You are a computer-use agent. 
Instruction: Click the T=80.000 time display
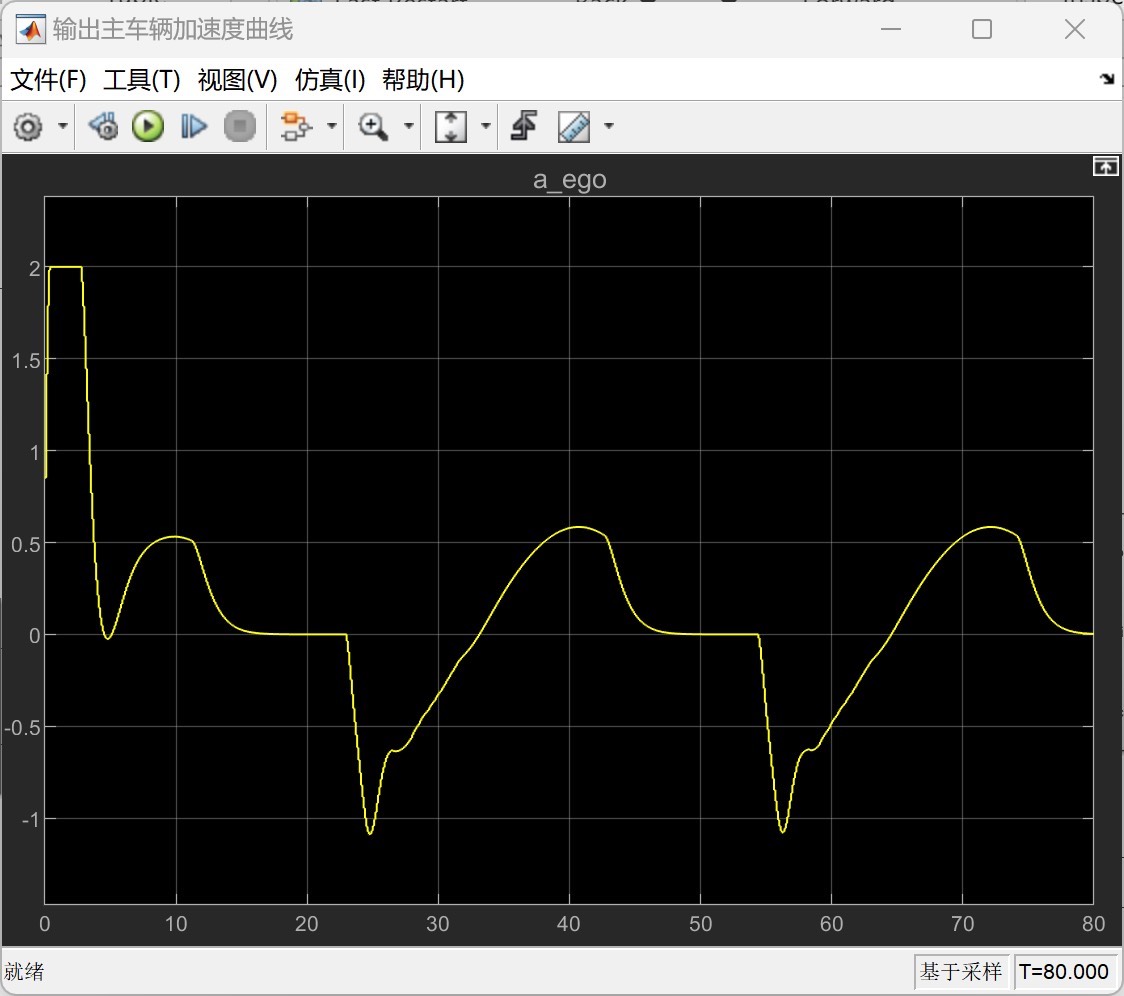tap(1066, 971)
